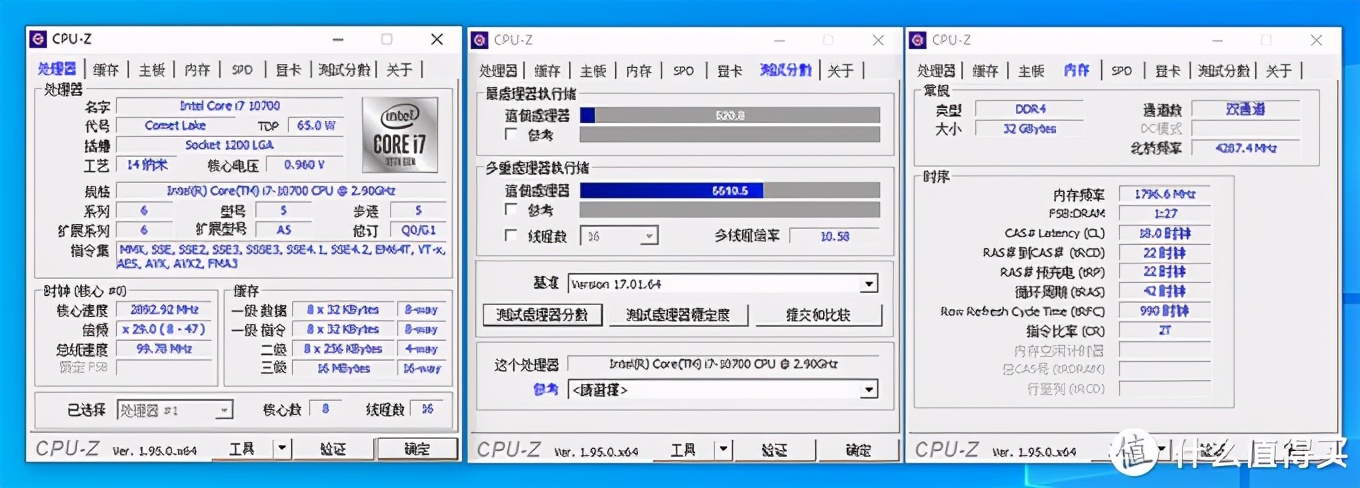Expand 工具 arrow in the benchmark window

[723, 450]
